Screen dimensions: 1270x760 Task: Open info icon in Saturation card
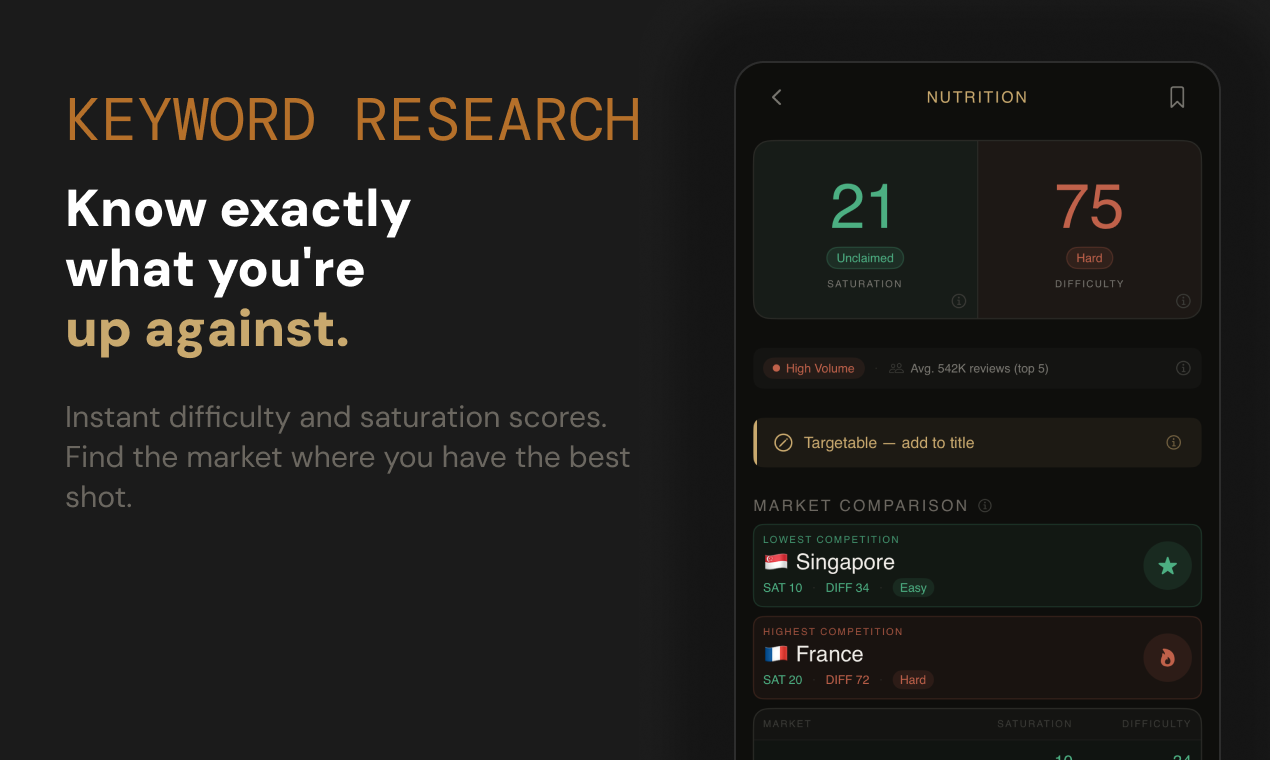point(958,301)
